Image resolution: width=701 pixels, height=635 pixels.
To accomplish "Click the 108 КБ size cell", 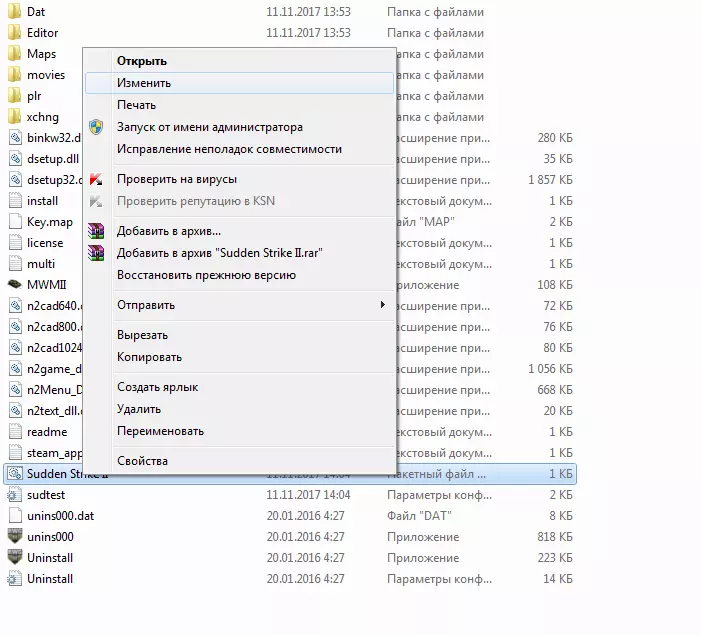I will pos(555,285).
